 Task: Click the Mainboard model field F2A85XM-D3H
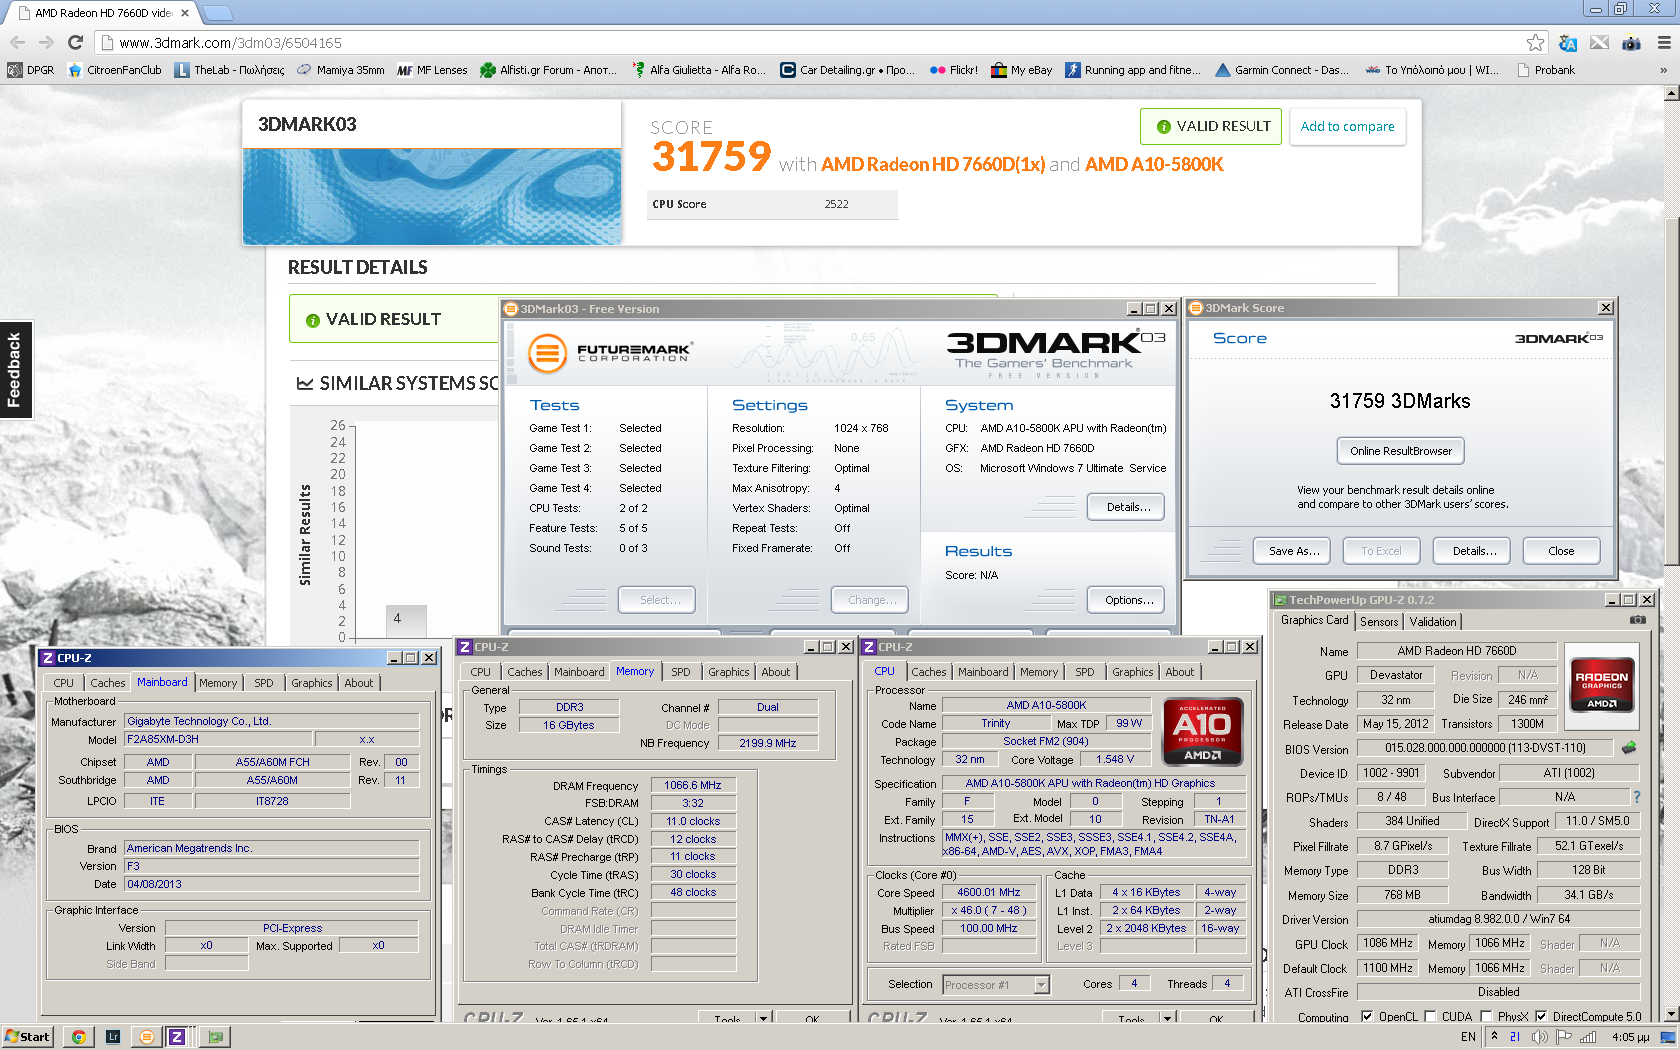point(218,739)
